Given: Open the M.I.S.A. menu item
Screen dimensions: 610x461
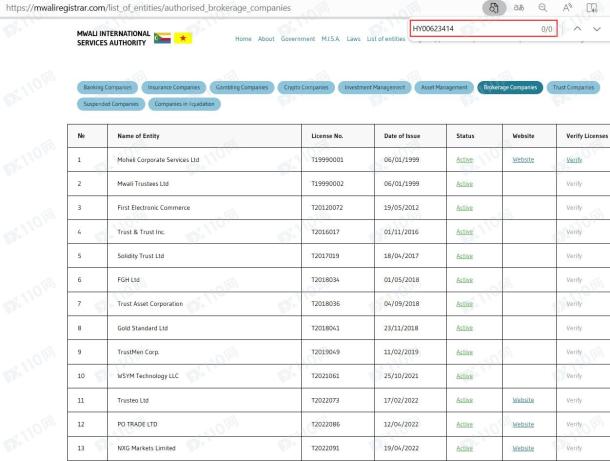Looking at the screenshot, I should pyautogui.click(x=330, y=39).
